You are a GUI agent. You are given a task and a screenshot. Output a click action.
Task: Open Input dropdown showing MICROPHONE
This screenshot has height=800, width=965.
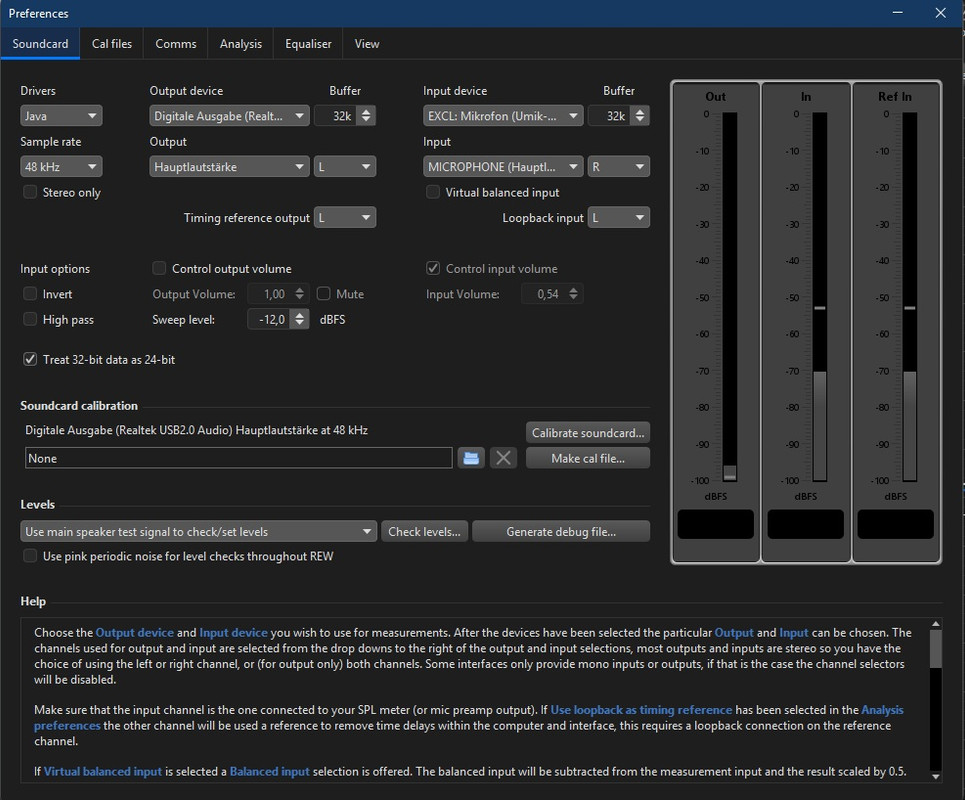click(x=503, y=167)
